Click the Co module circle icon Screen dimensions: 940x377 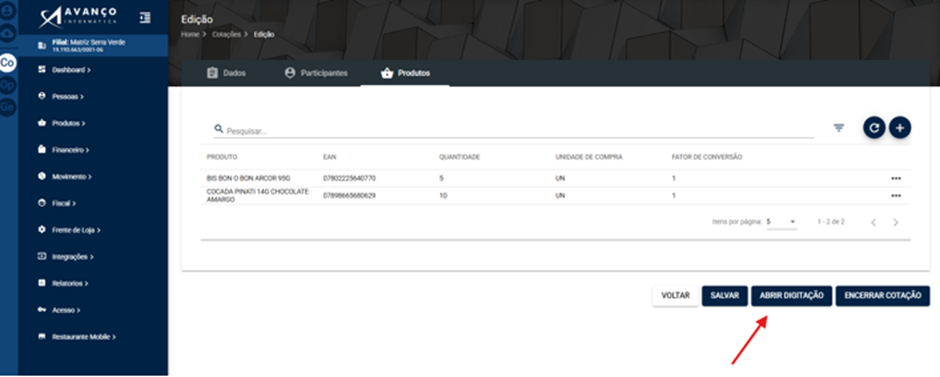8,64
